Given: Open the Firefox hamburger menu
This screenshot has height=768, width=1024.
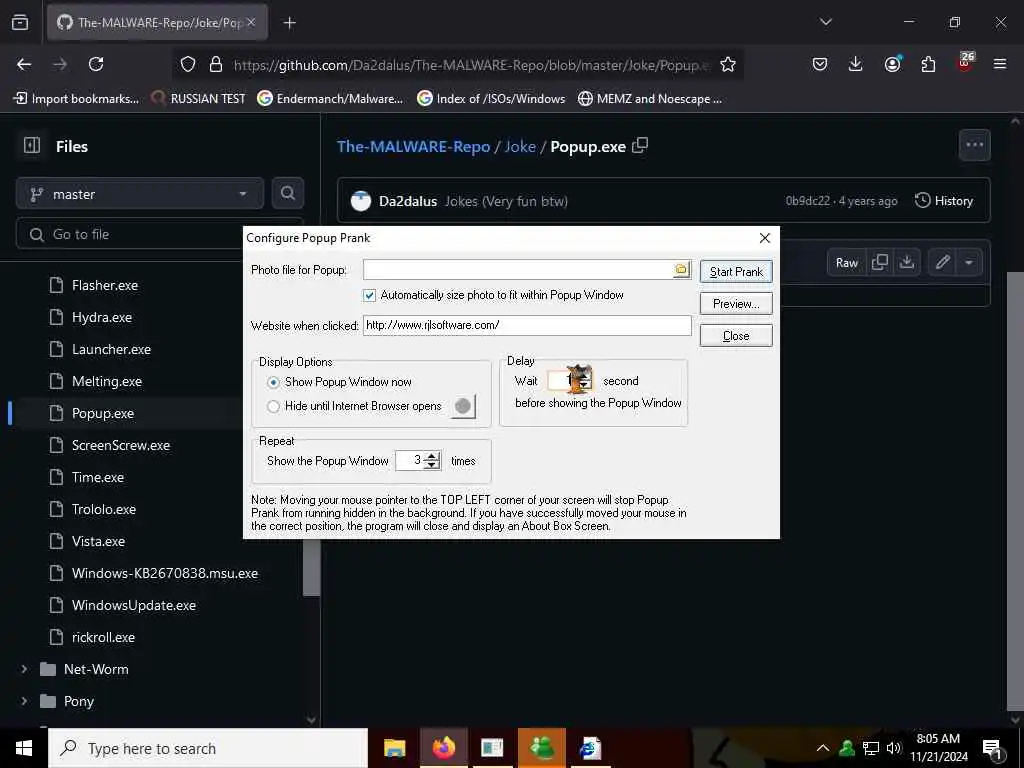Looking at the screenshot, I should (1000, 64).
